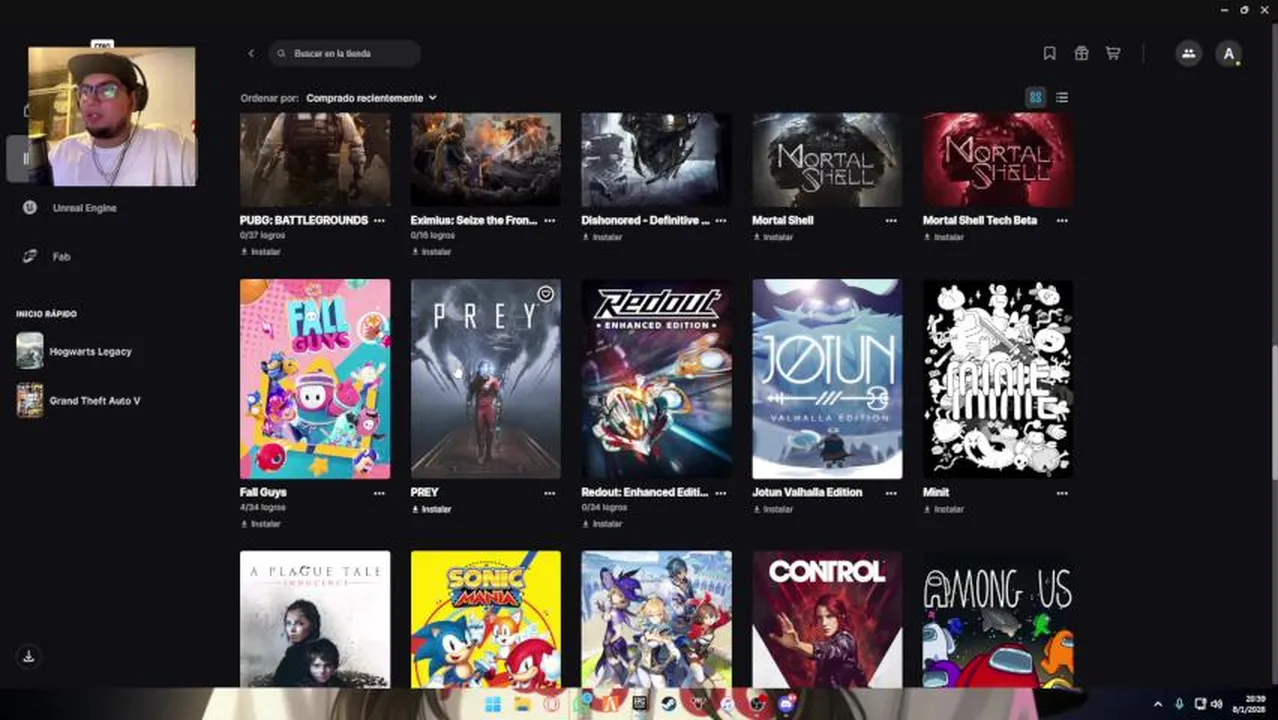Screen dimensions: 1278x720
Task: Open PREY three-dot options menu
Action: click(550, 493)
